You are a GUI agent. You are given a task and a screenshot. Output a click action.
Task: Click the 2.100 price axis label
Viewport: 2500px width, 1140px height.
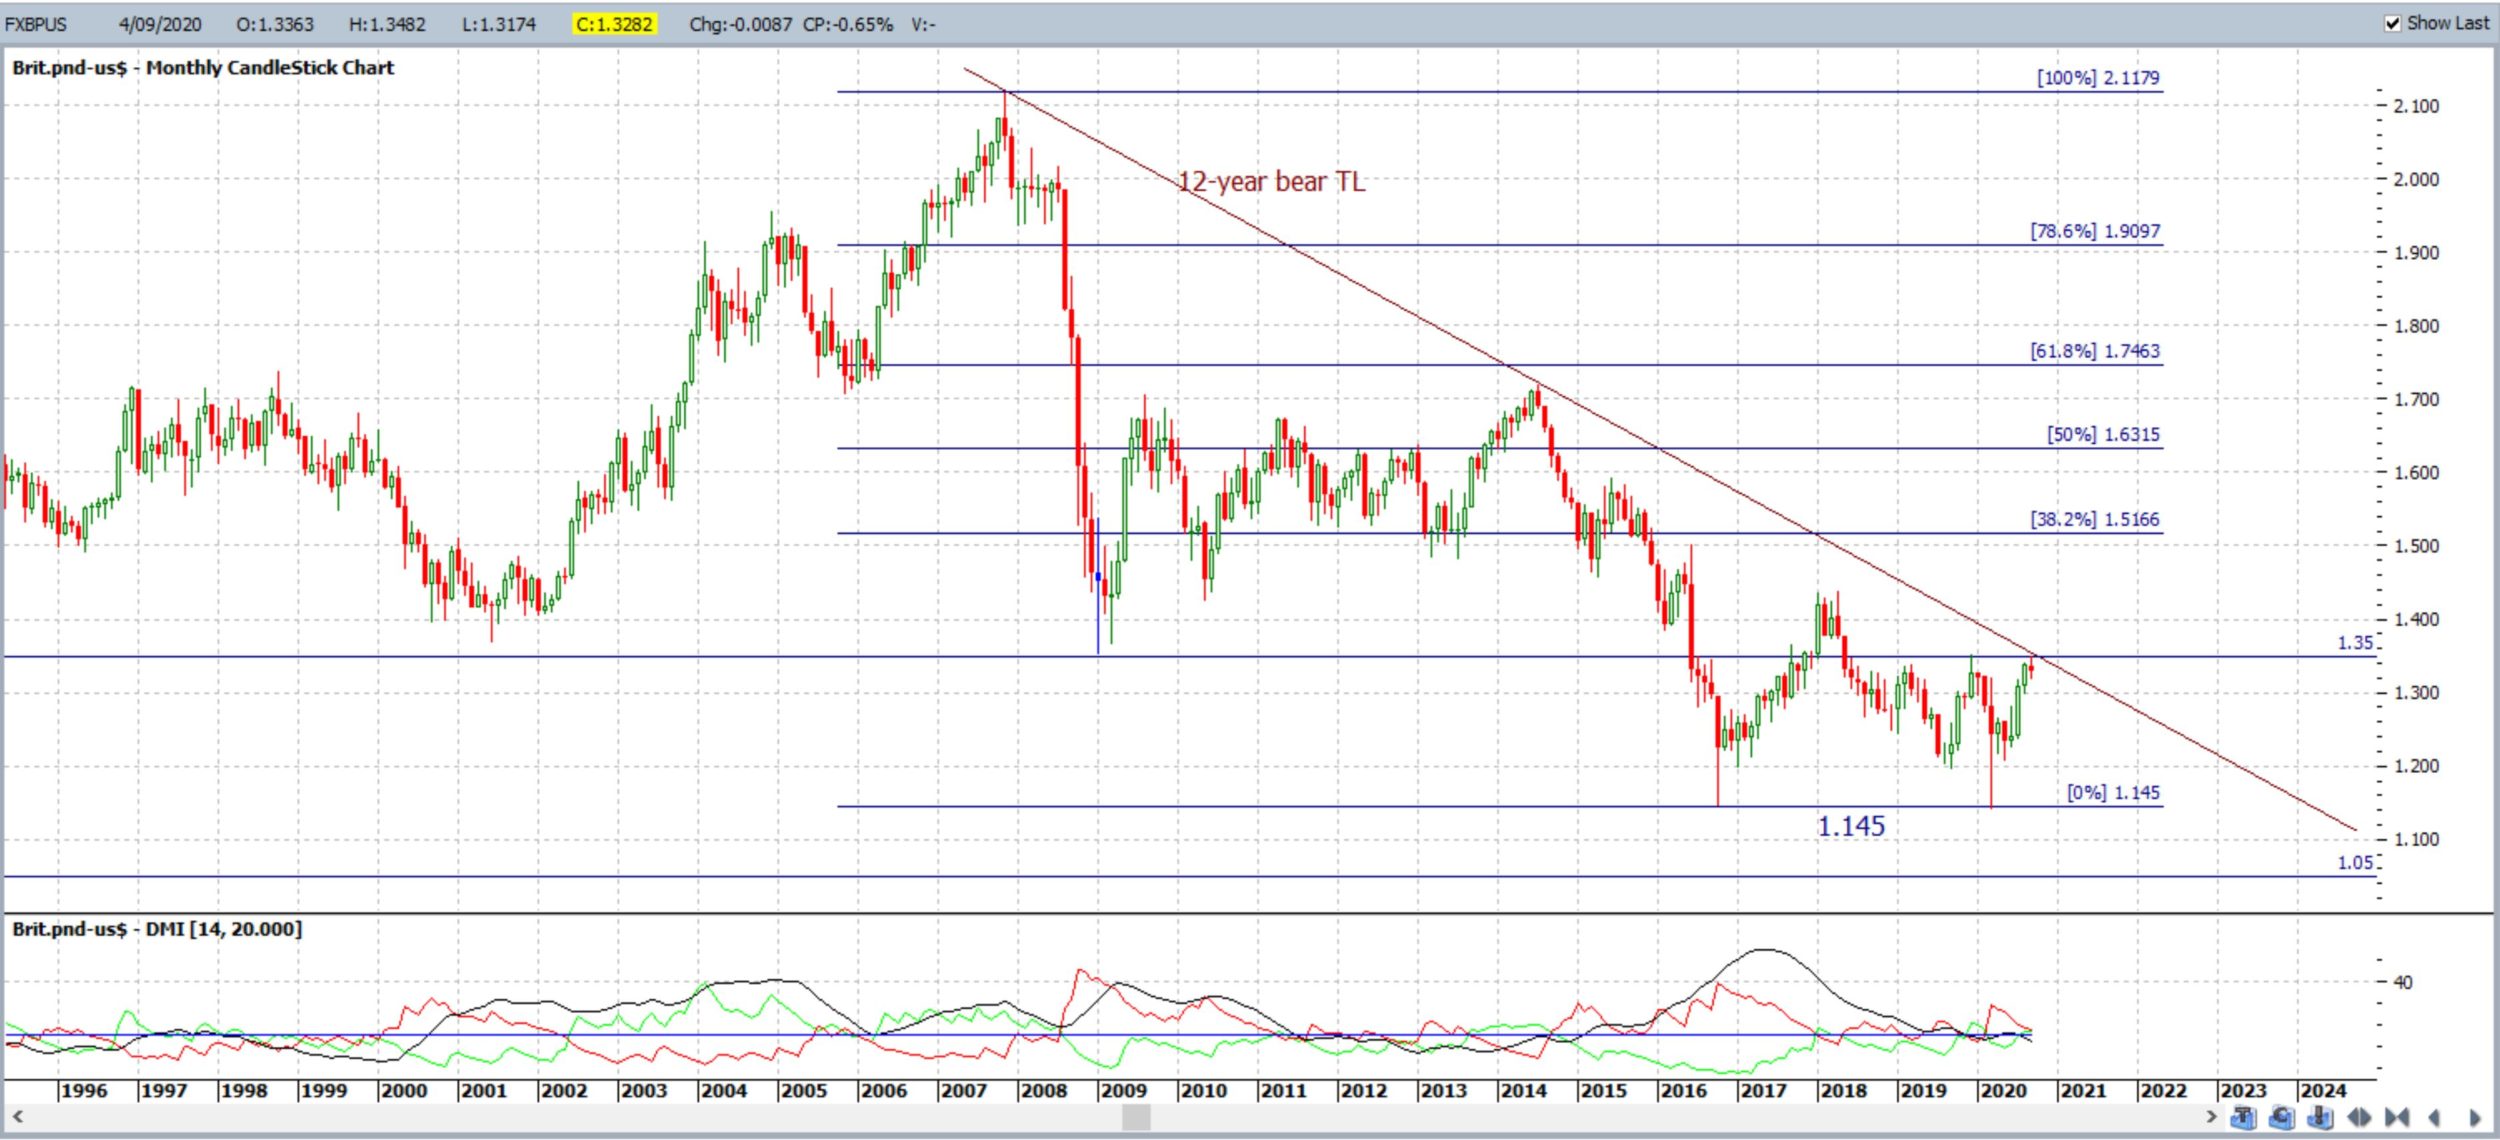coord(2416,106)
